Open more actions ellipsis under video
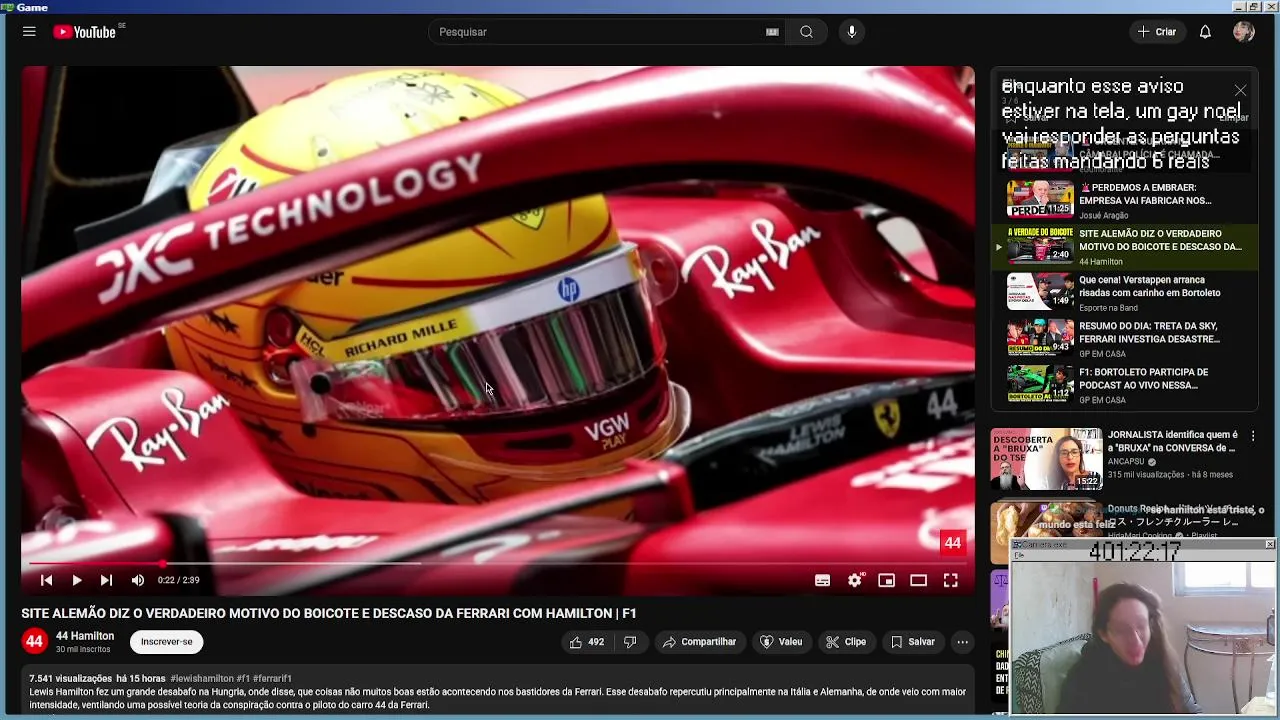This screenshot has width=1280, height=720. [962, 642]
